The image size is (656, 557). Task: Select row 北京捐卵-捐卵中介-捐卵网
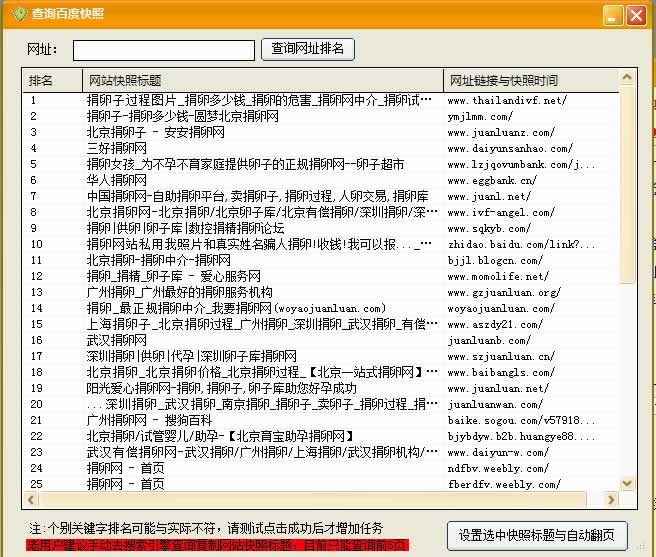click(321, 260)
